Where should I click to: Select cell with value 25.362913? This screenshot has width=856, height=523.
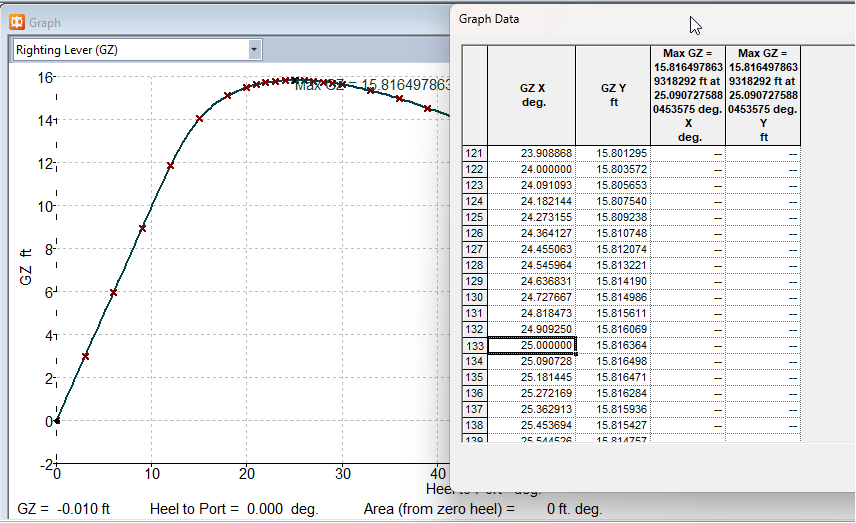pyautogui.click(x=532, y=409)
